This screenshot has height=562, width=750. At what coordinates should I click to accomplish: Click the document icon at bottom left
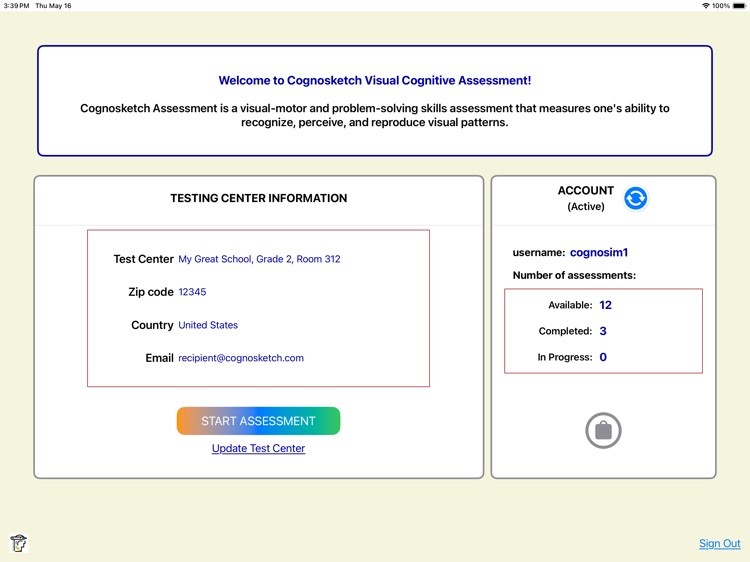(18, 543)
